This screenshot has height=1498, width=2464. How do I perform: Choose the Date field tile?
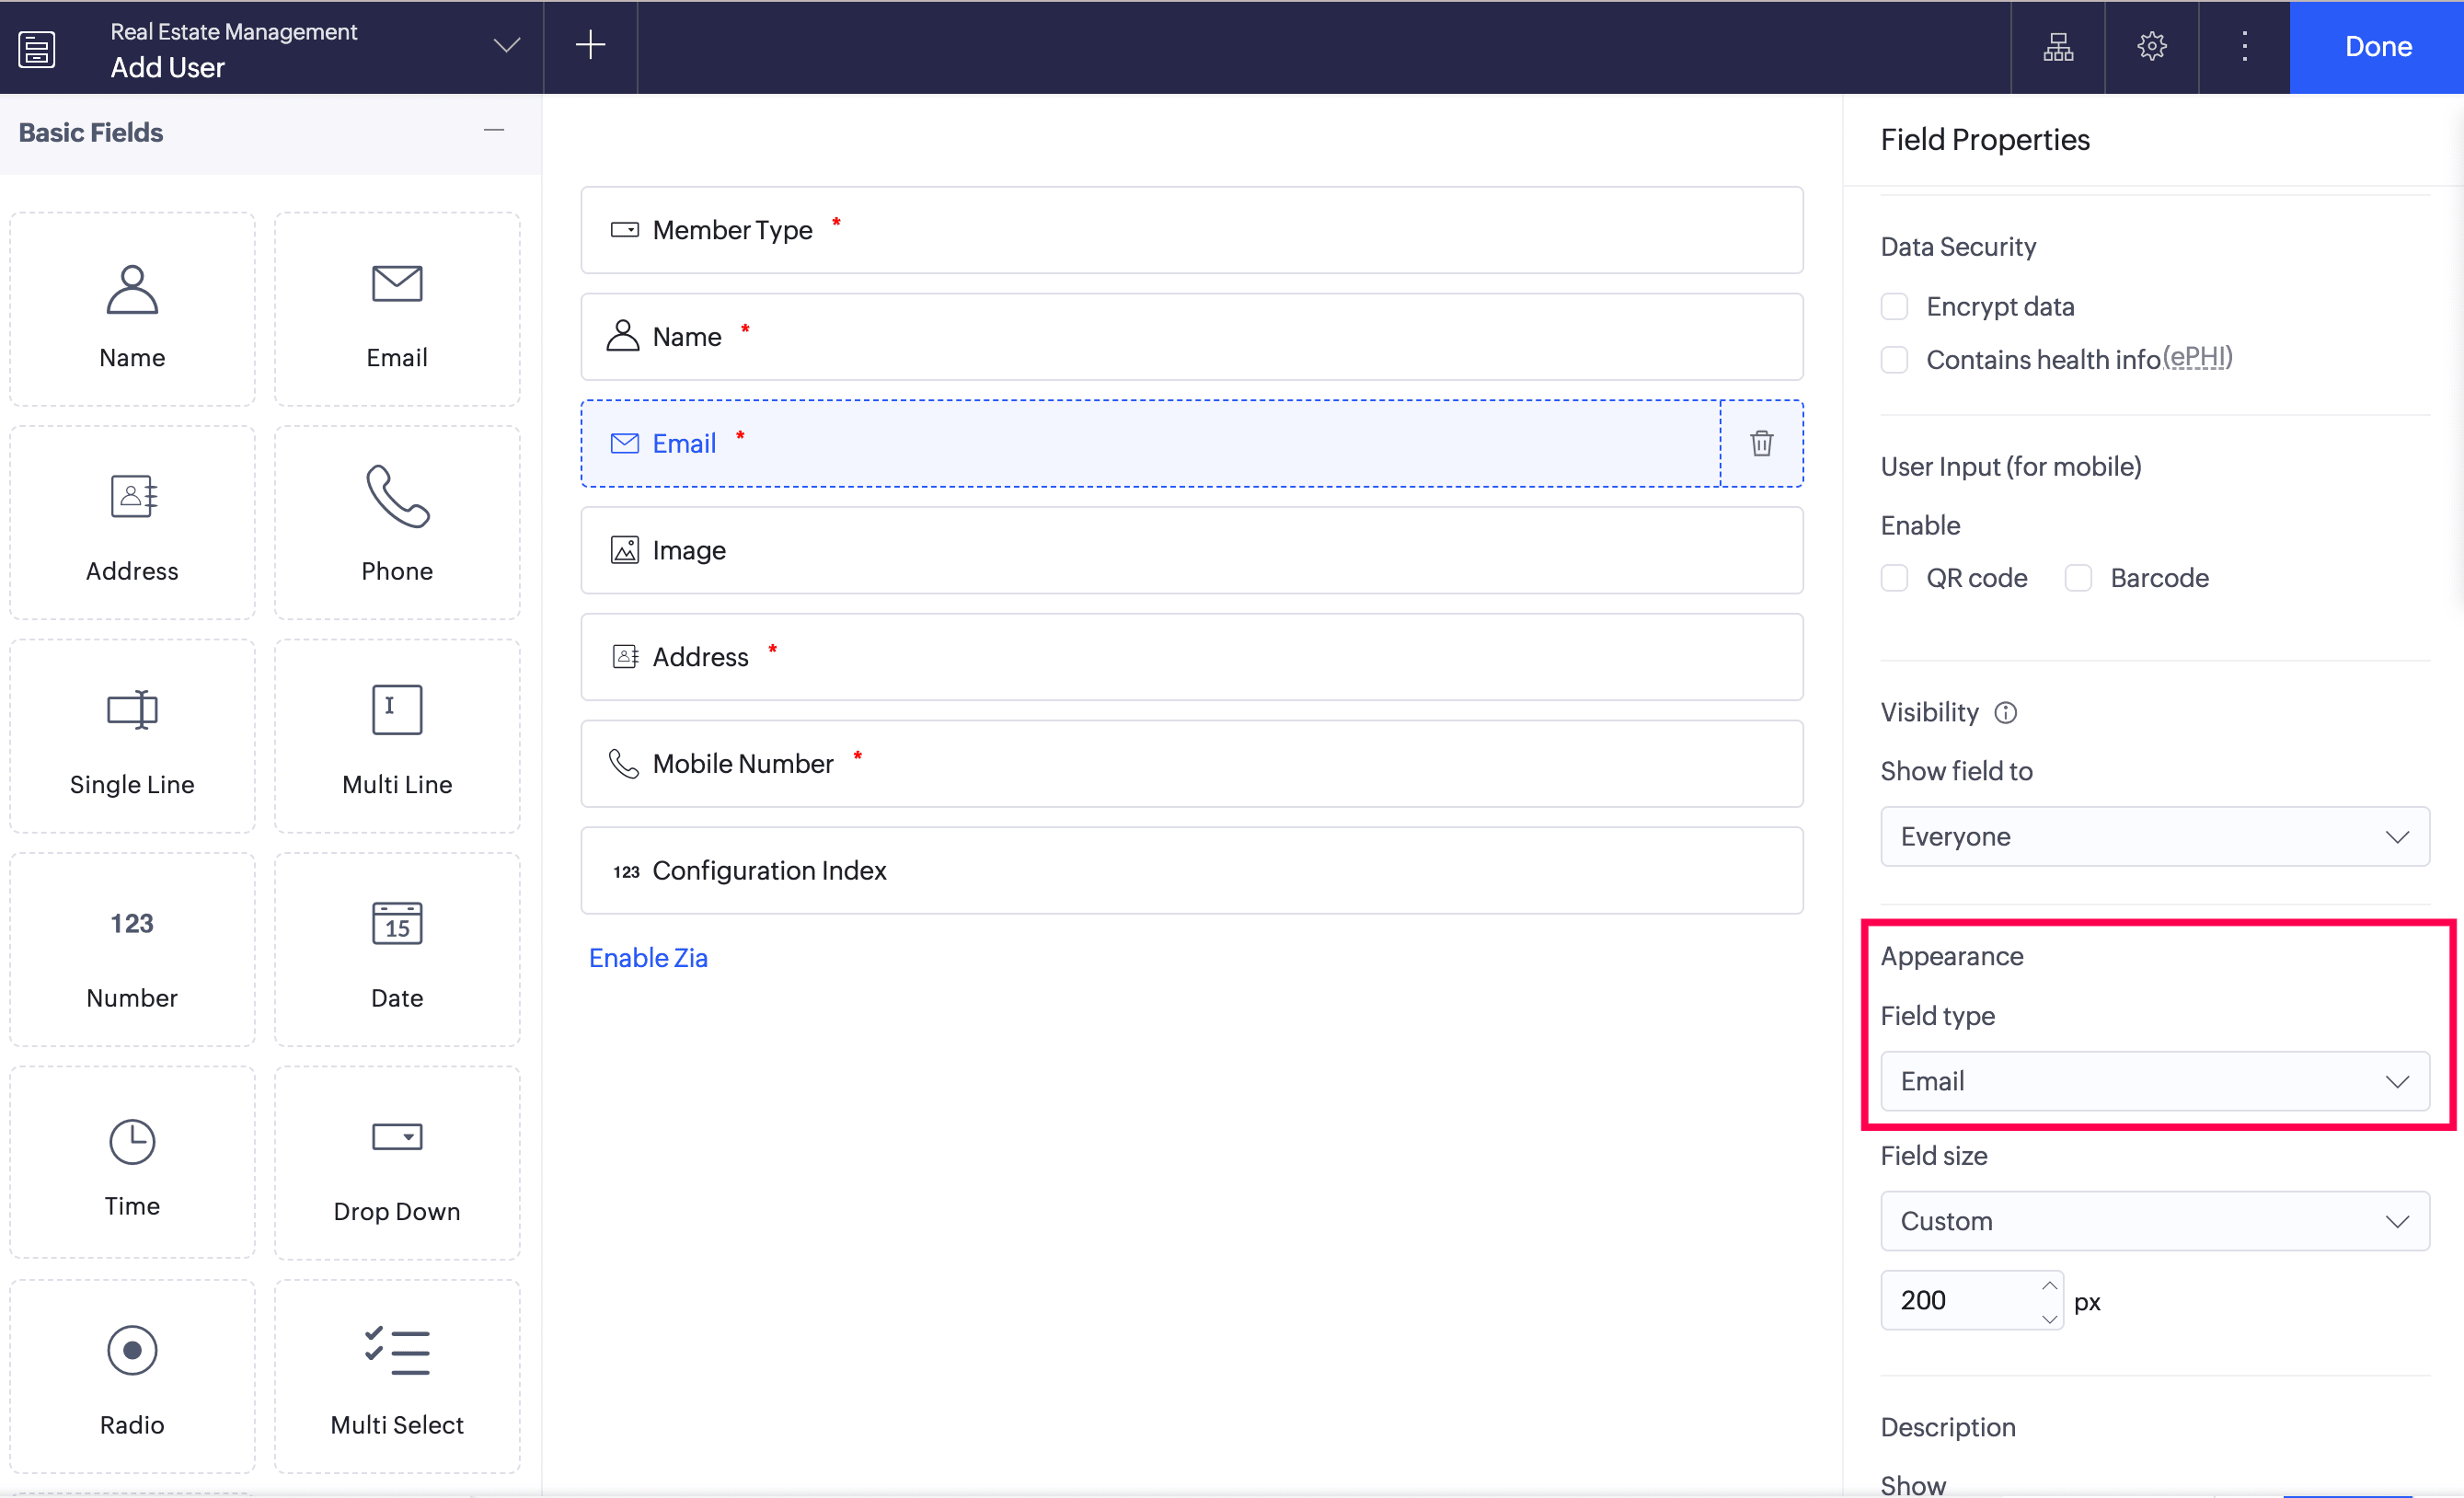(x=397, y=950)
